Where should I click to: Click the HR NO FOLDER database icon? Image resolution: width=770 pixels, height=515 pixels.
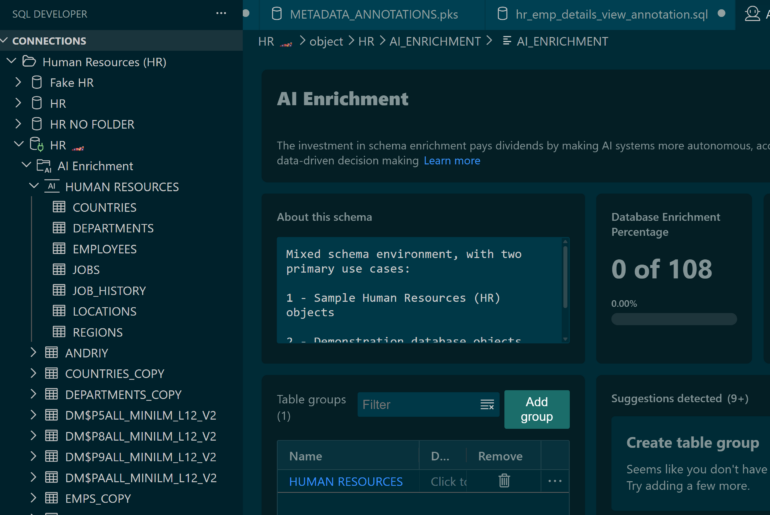[x=37, y=124]
